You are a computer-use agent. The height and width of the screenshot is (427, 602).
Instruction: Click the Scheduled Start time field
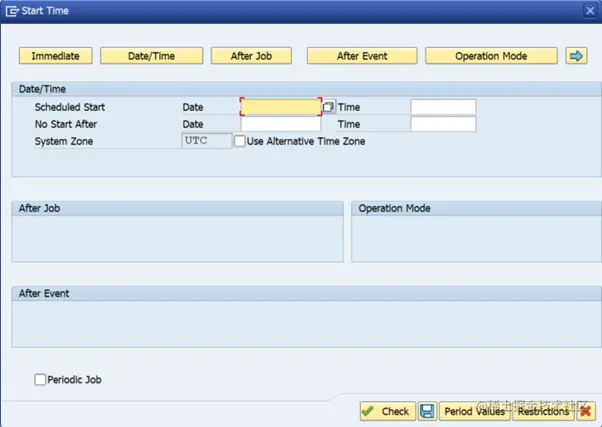pyautogui.click(x=443, y=107)
